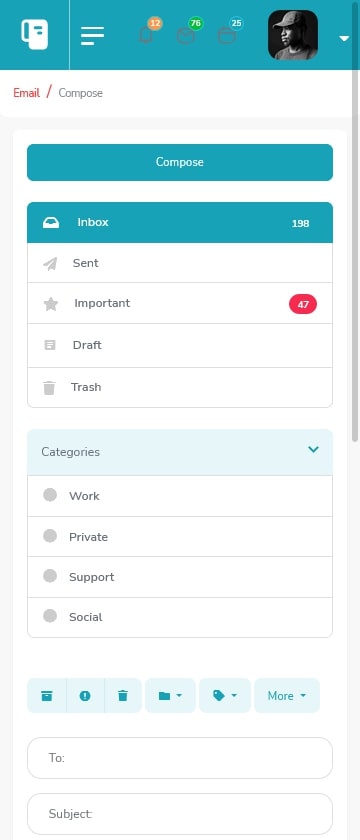Viewport: 360px width, 840px height.
Task: Go to the Sent folder
Action: tap(180, 263)
